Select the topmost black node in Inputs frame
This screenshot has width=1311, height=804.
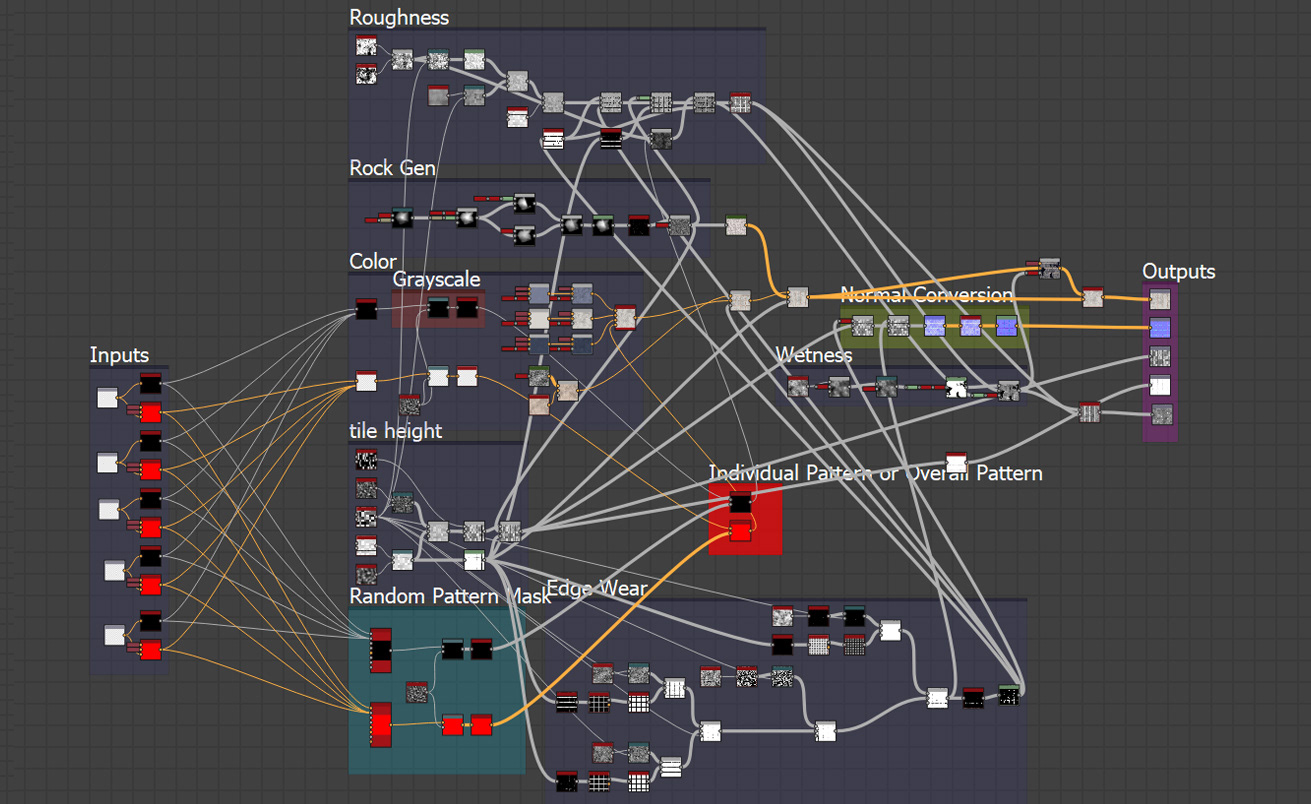pyautogui.click(x=150, y=383)
